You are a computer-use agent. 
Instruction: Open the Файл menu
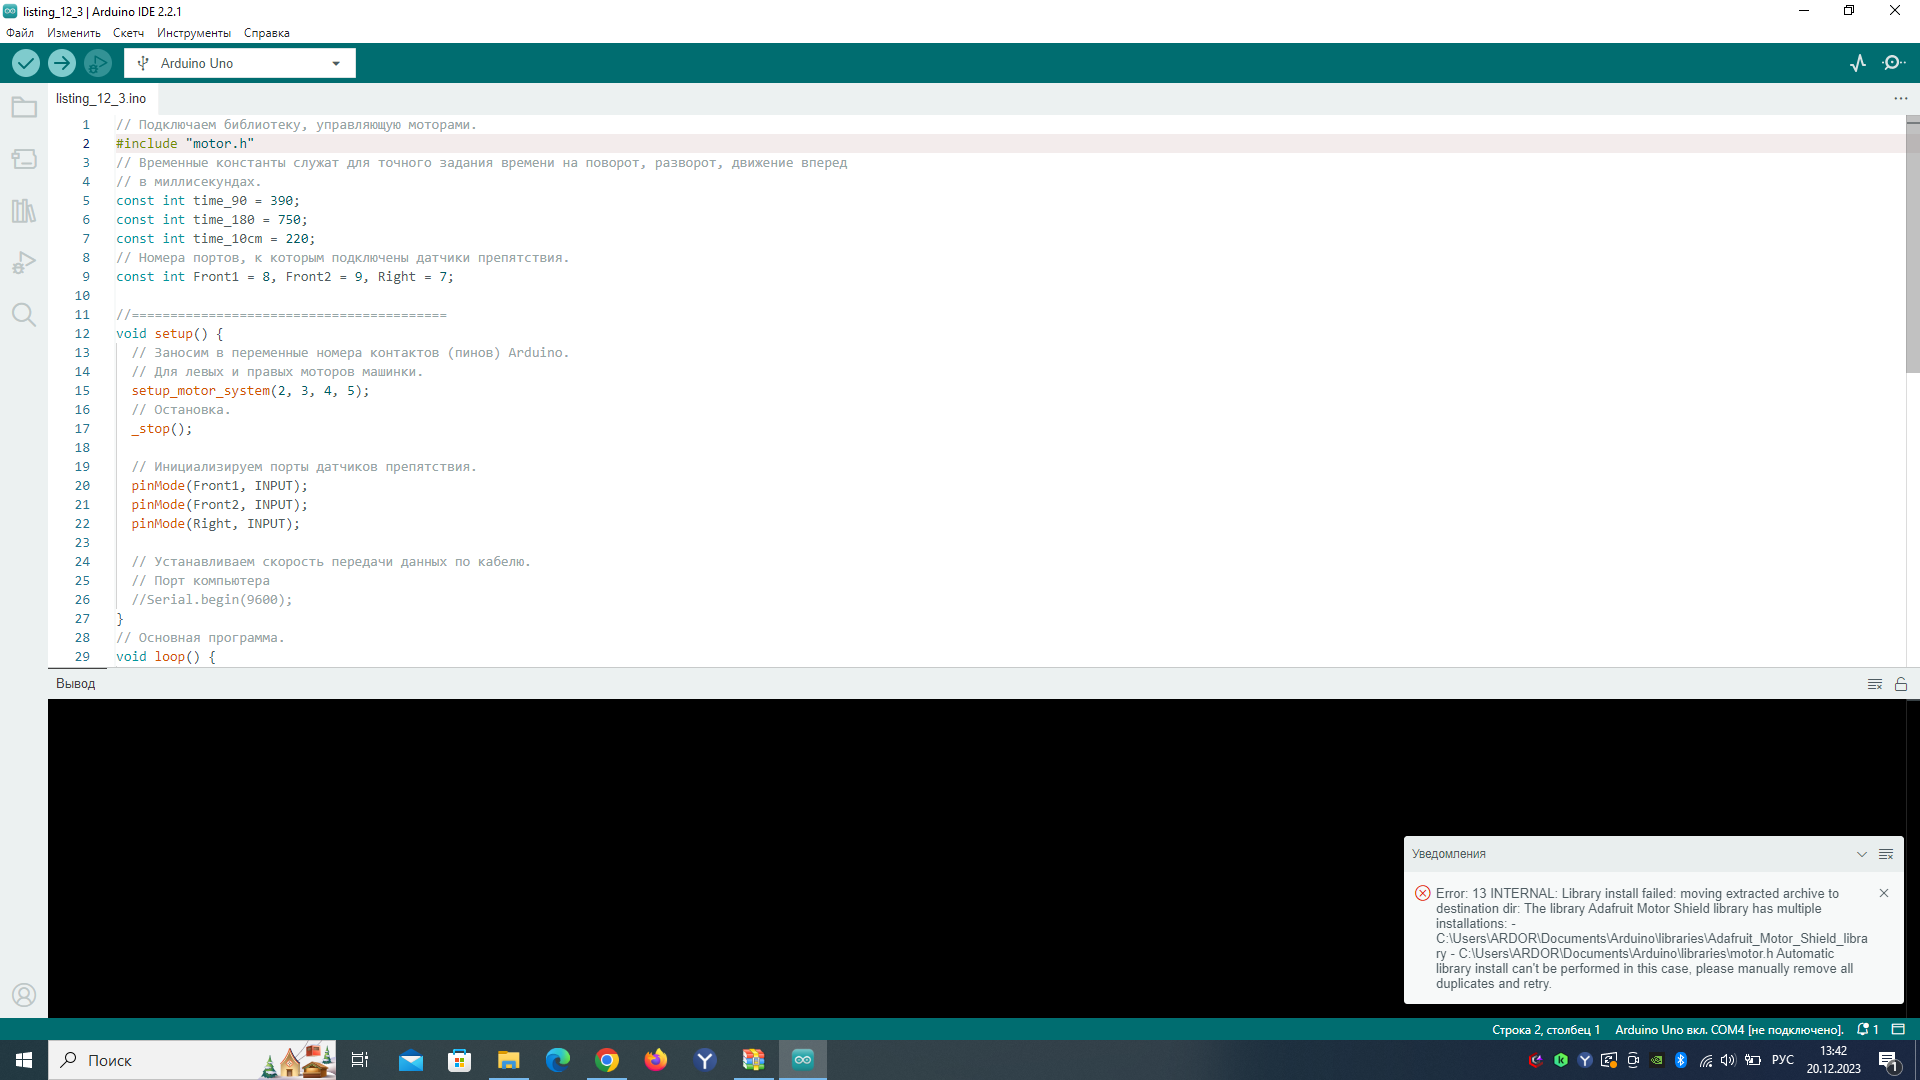pos(18,32)
